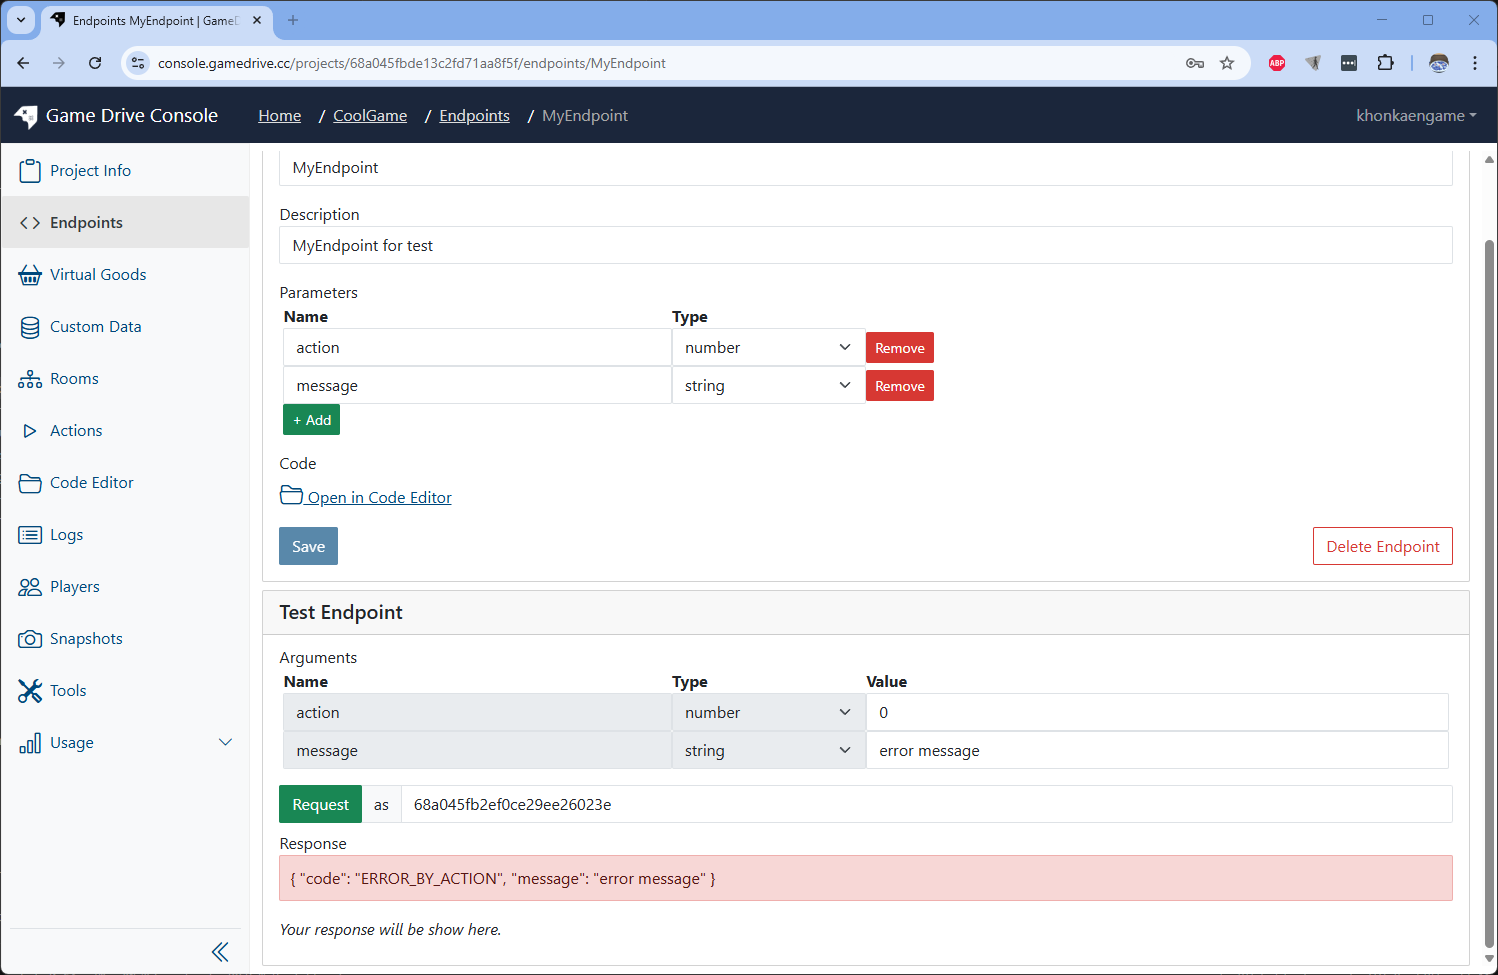Click the Rooms network icon in sidebar

pos(30,379)
